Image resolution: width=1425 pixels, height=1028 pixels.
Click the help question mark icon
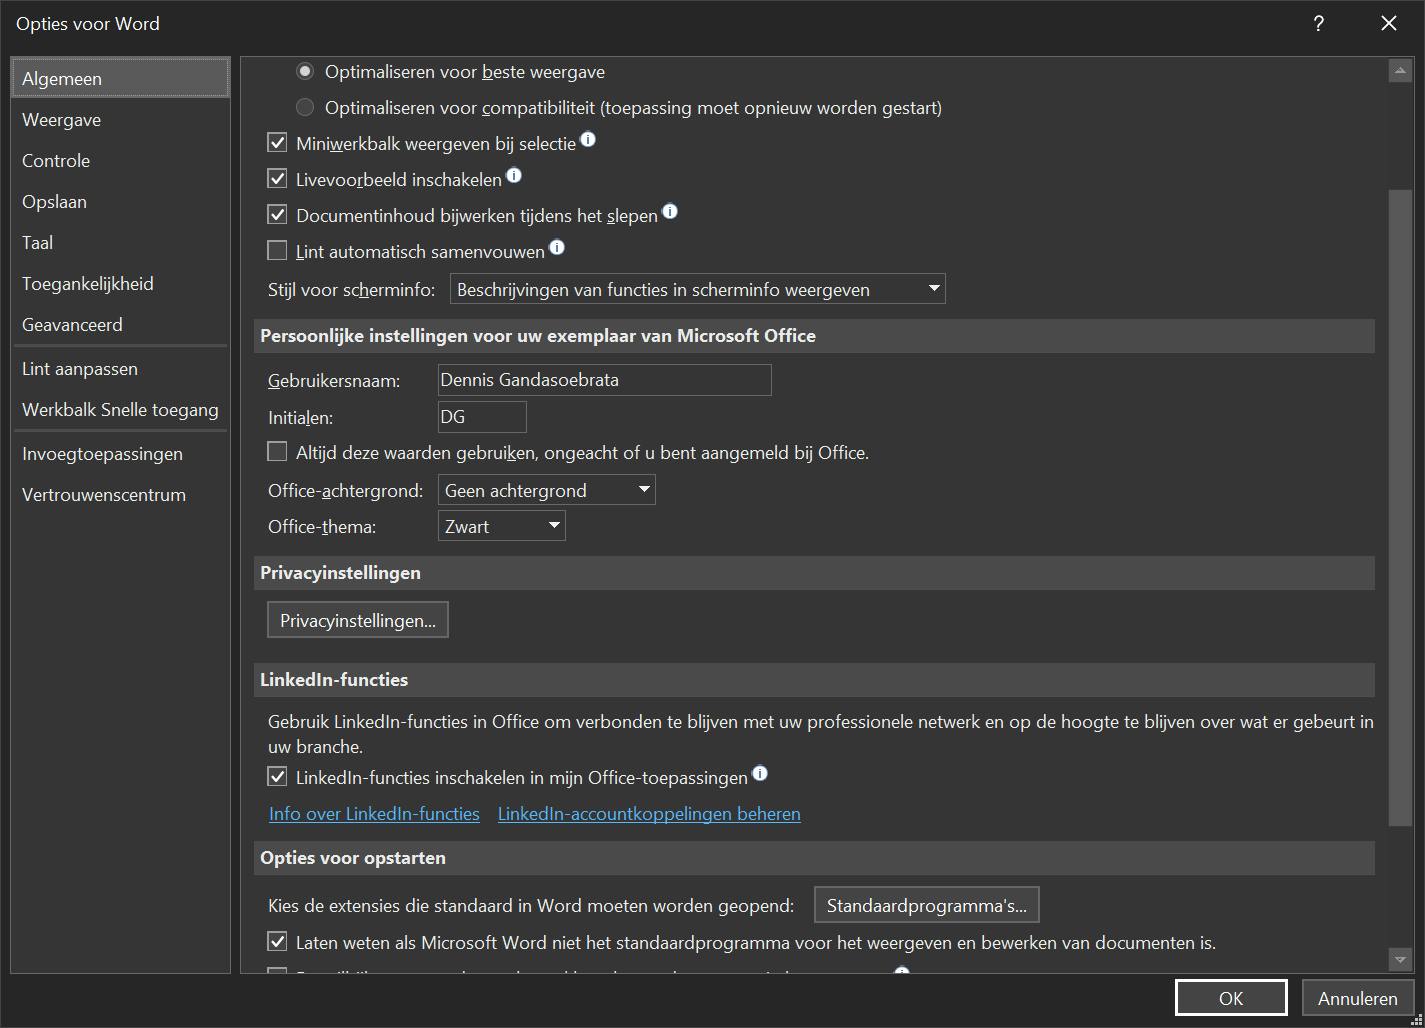click(1319, 24)
